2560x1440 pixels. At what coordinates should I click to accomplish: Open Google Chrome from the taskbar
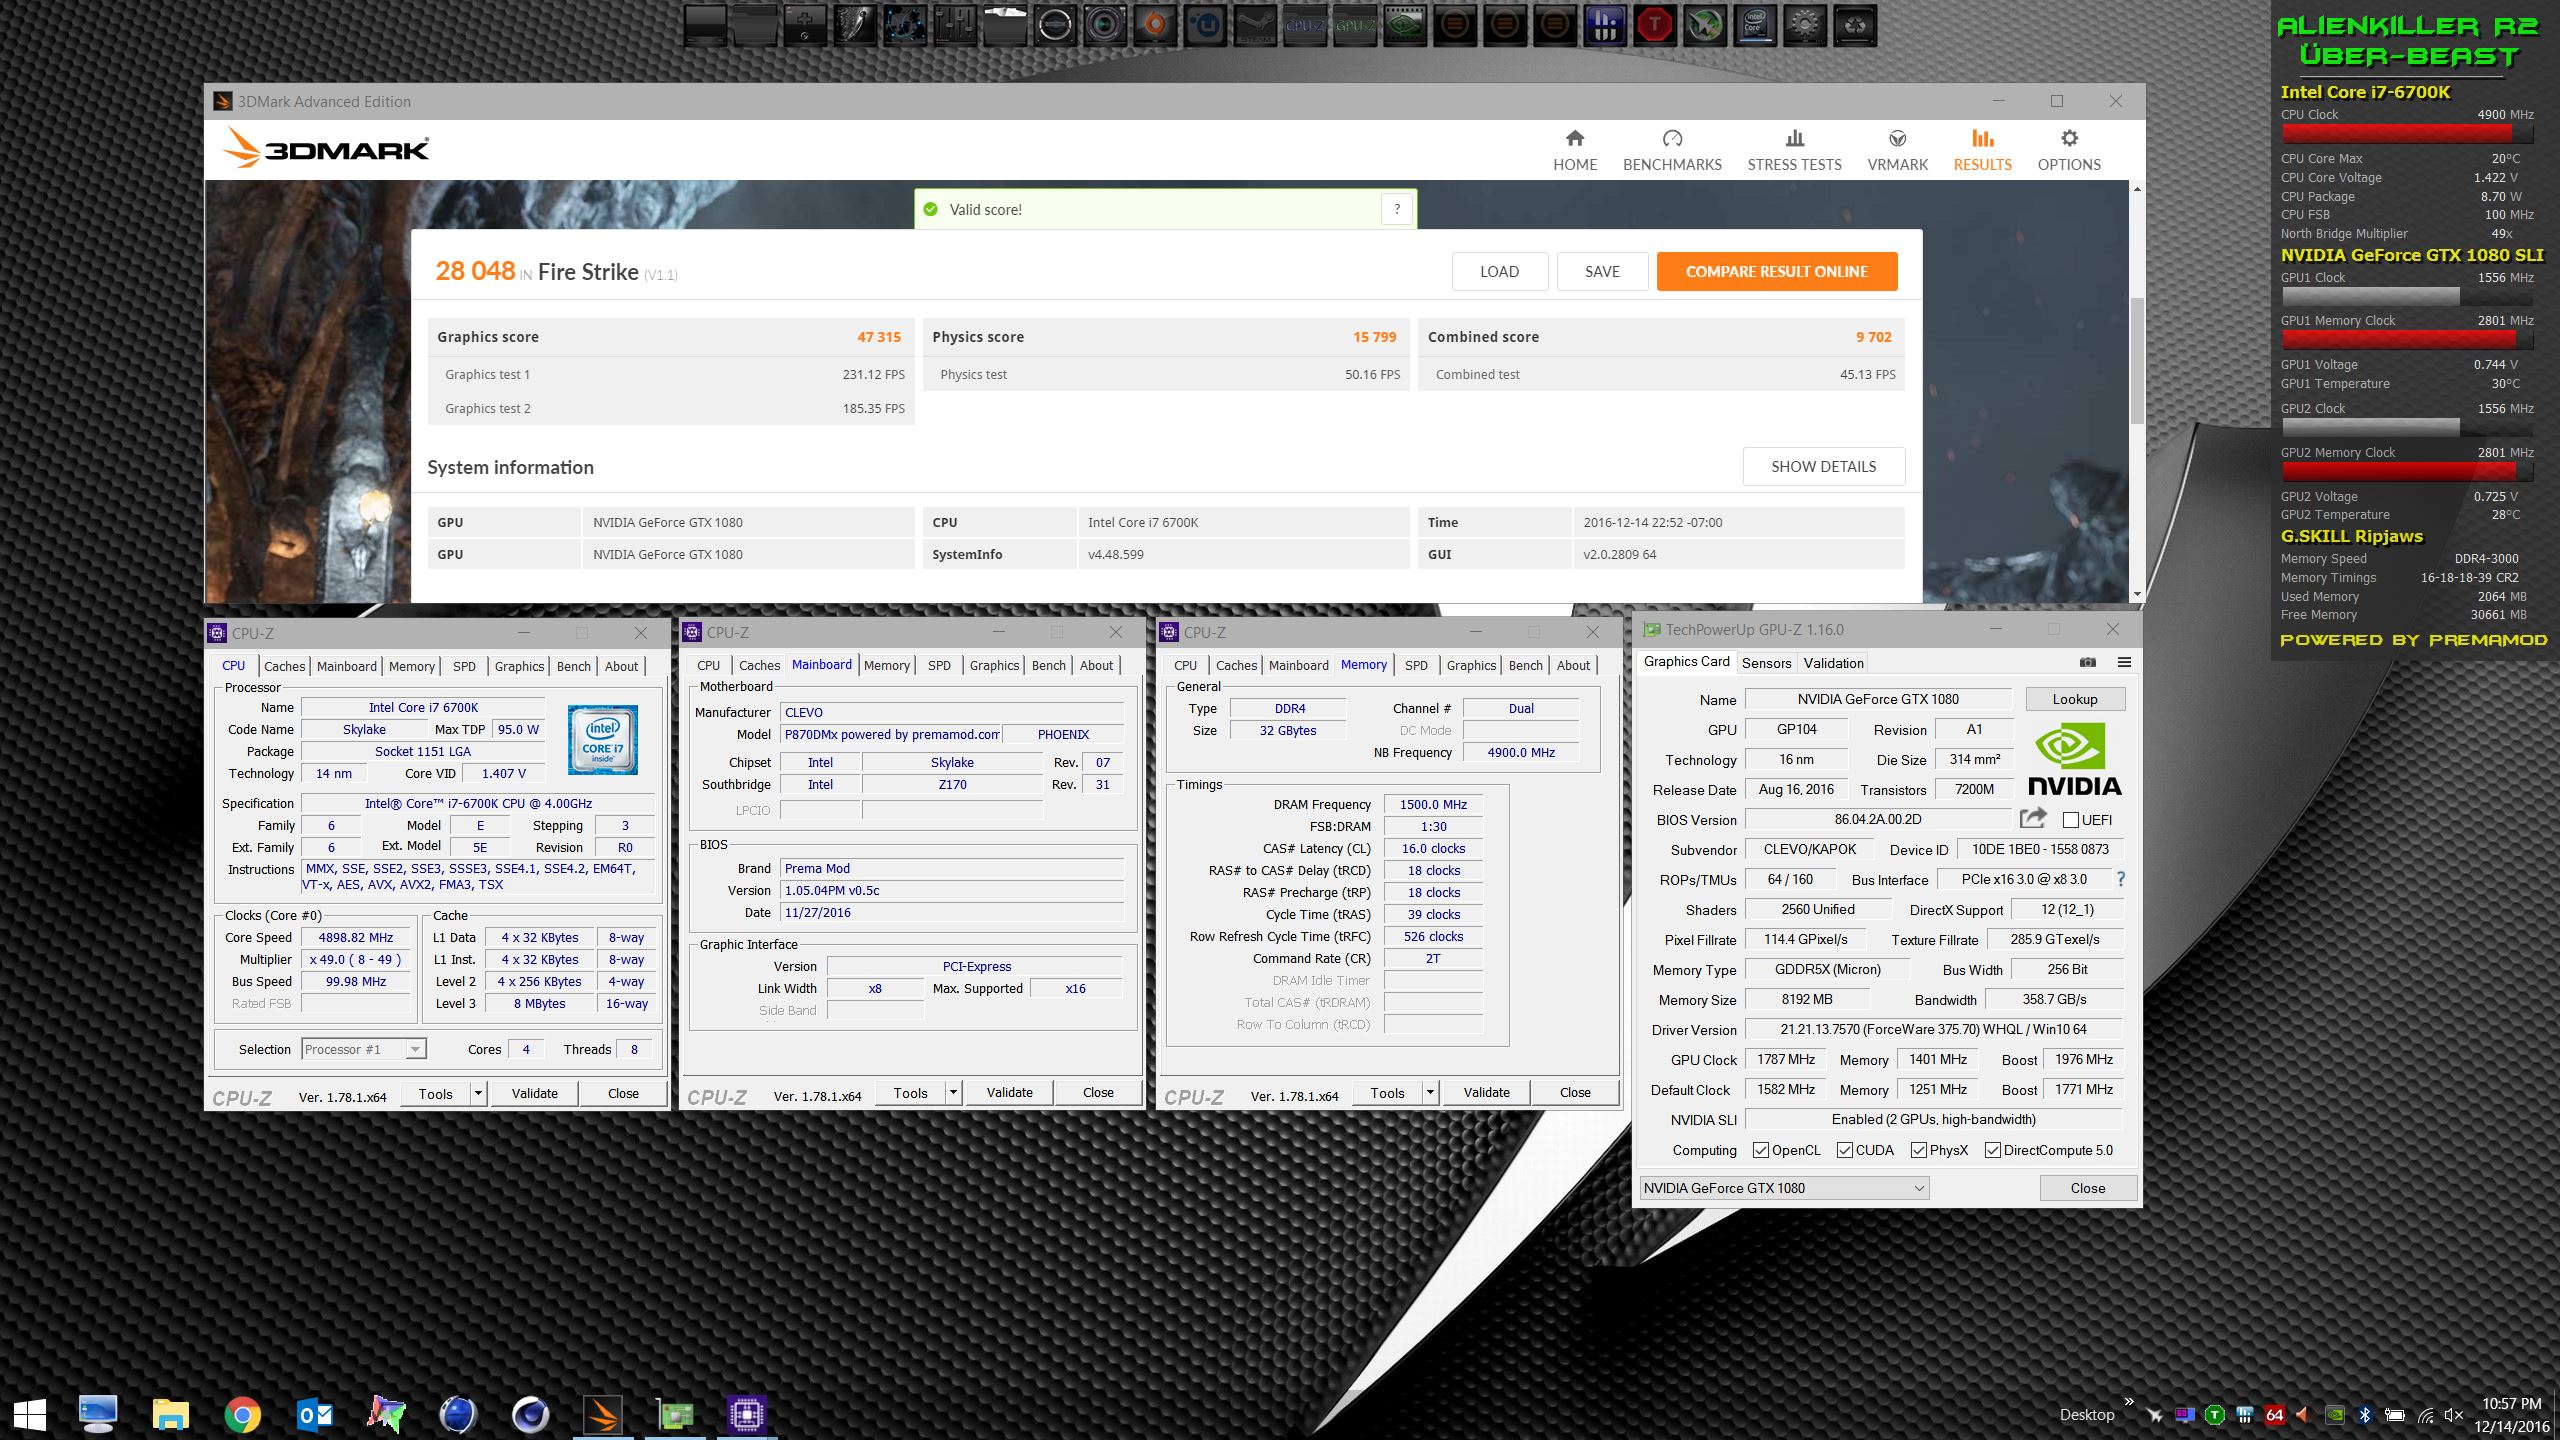[242, 1414]
